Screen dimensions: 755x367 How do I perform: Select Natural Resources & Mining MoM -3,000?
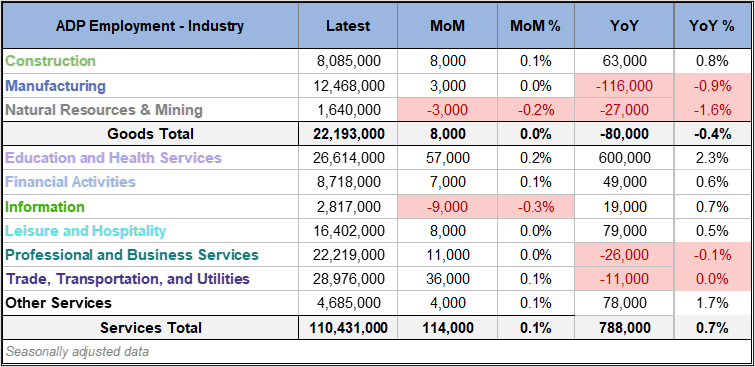click(x=447, y=110)
